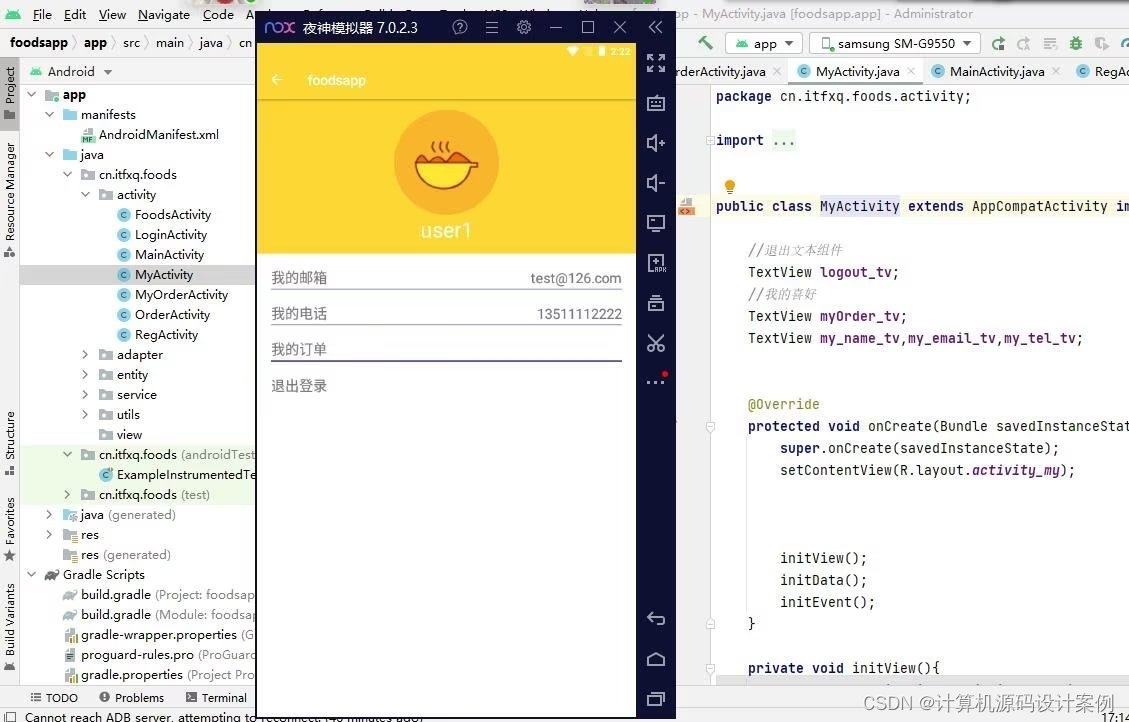Open Android project view dropdown
The height and width of the screenshot is (722, 1129).
point(69,71)
